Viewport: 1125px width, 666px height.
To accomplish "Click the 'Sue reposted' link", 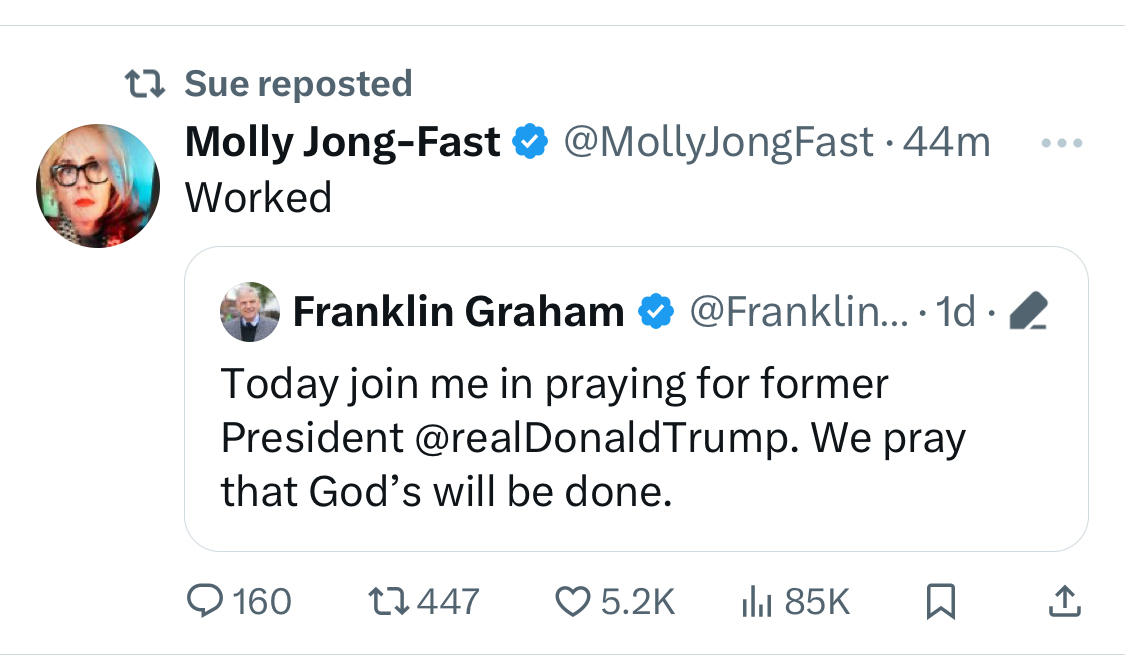I will click(298, 83).
